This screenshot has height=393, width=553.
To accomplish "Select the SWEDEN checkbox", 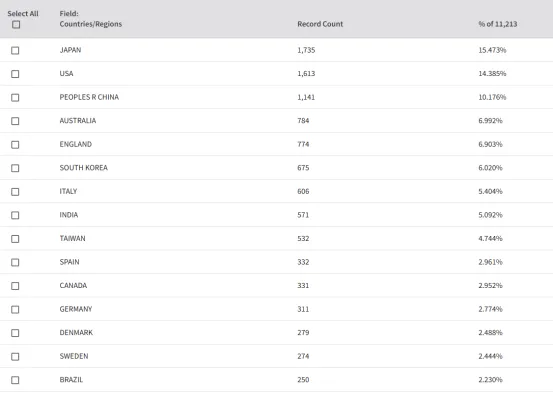I will click(x=15, y=357).
